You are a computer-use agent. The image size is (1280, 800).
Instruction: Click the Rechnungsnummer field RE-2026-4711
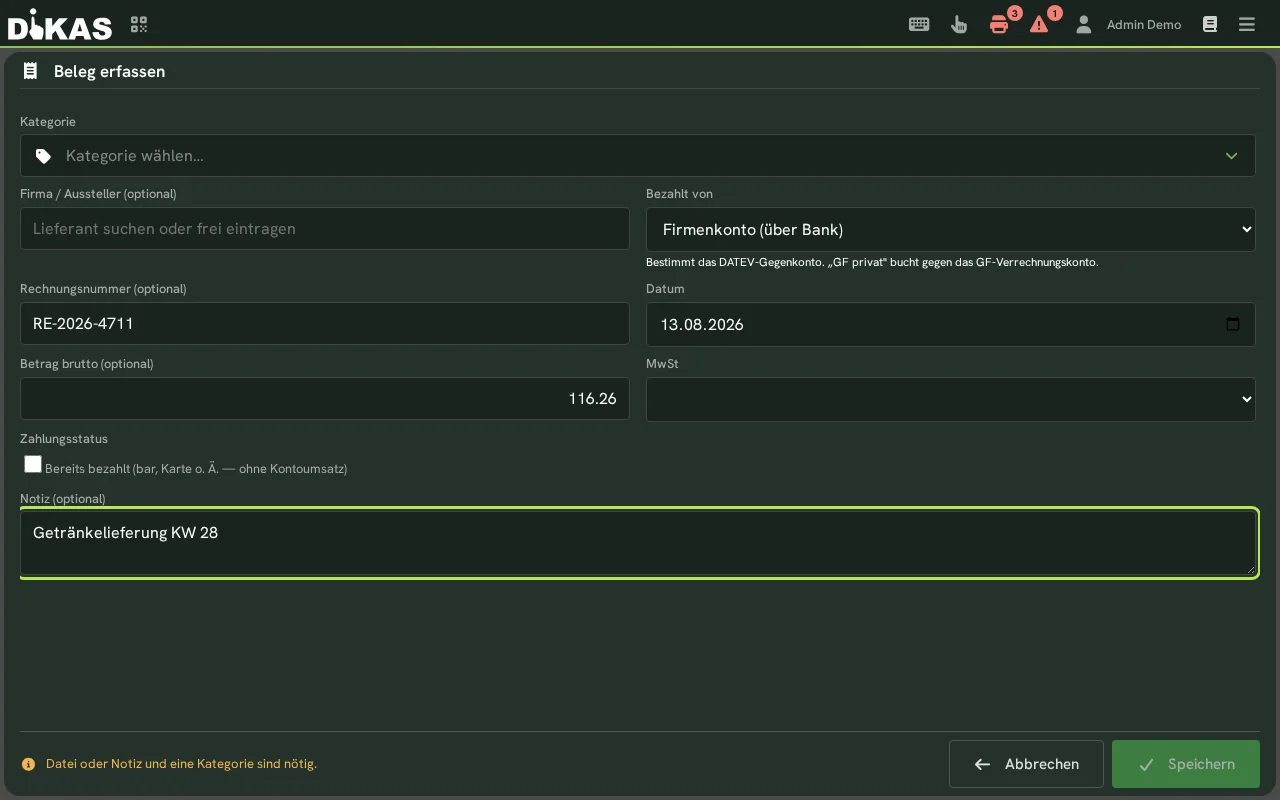coord(325,324)
